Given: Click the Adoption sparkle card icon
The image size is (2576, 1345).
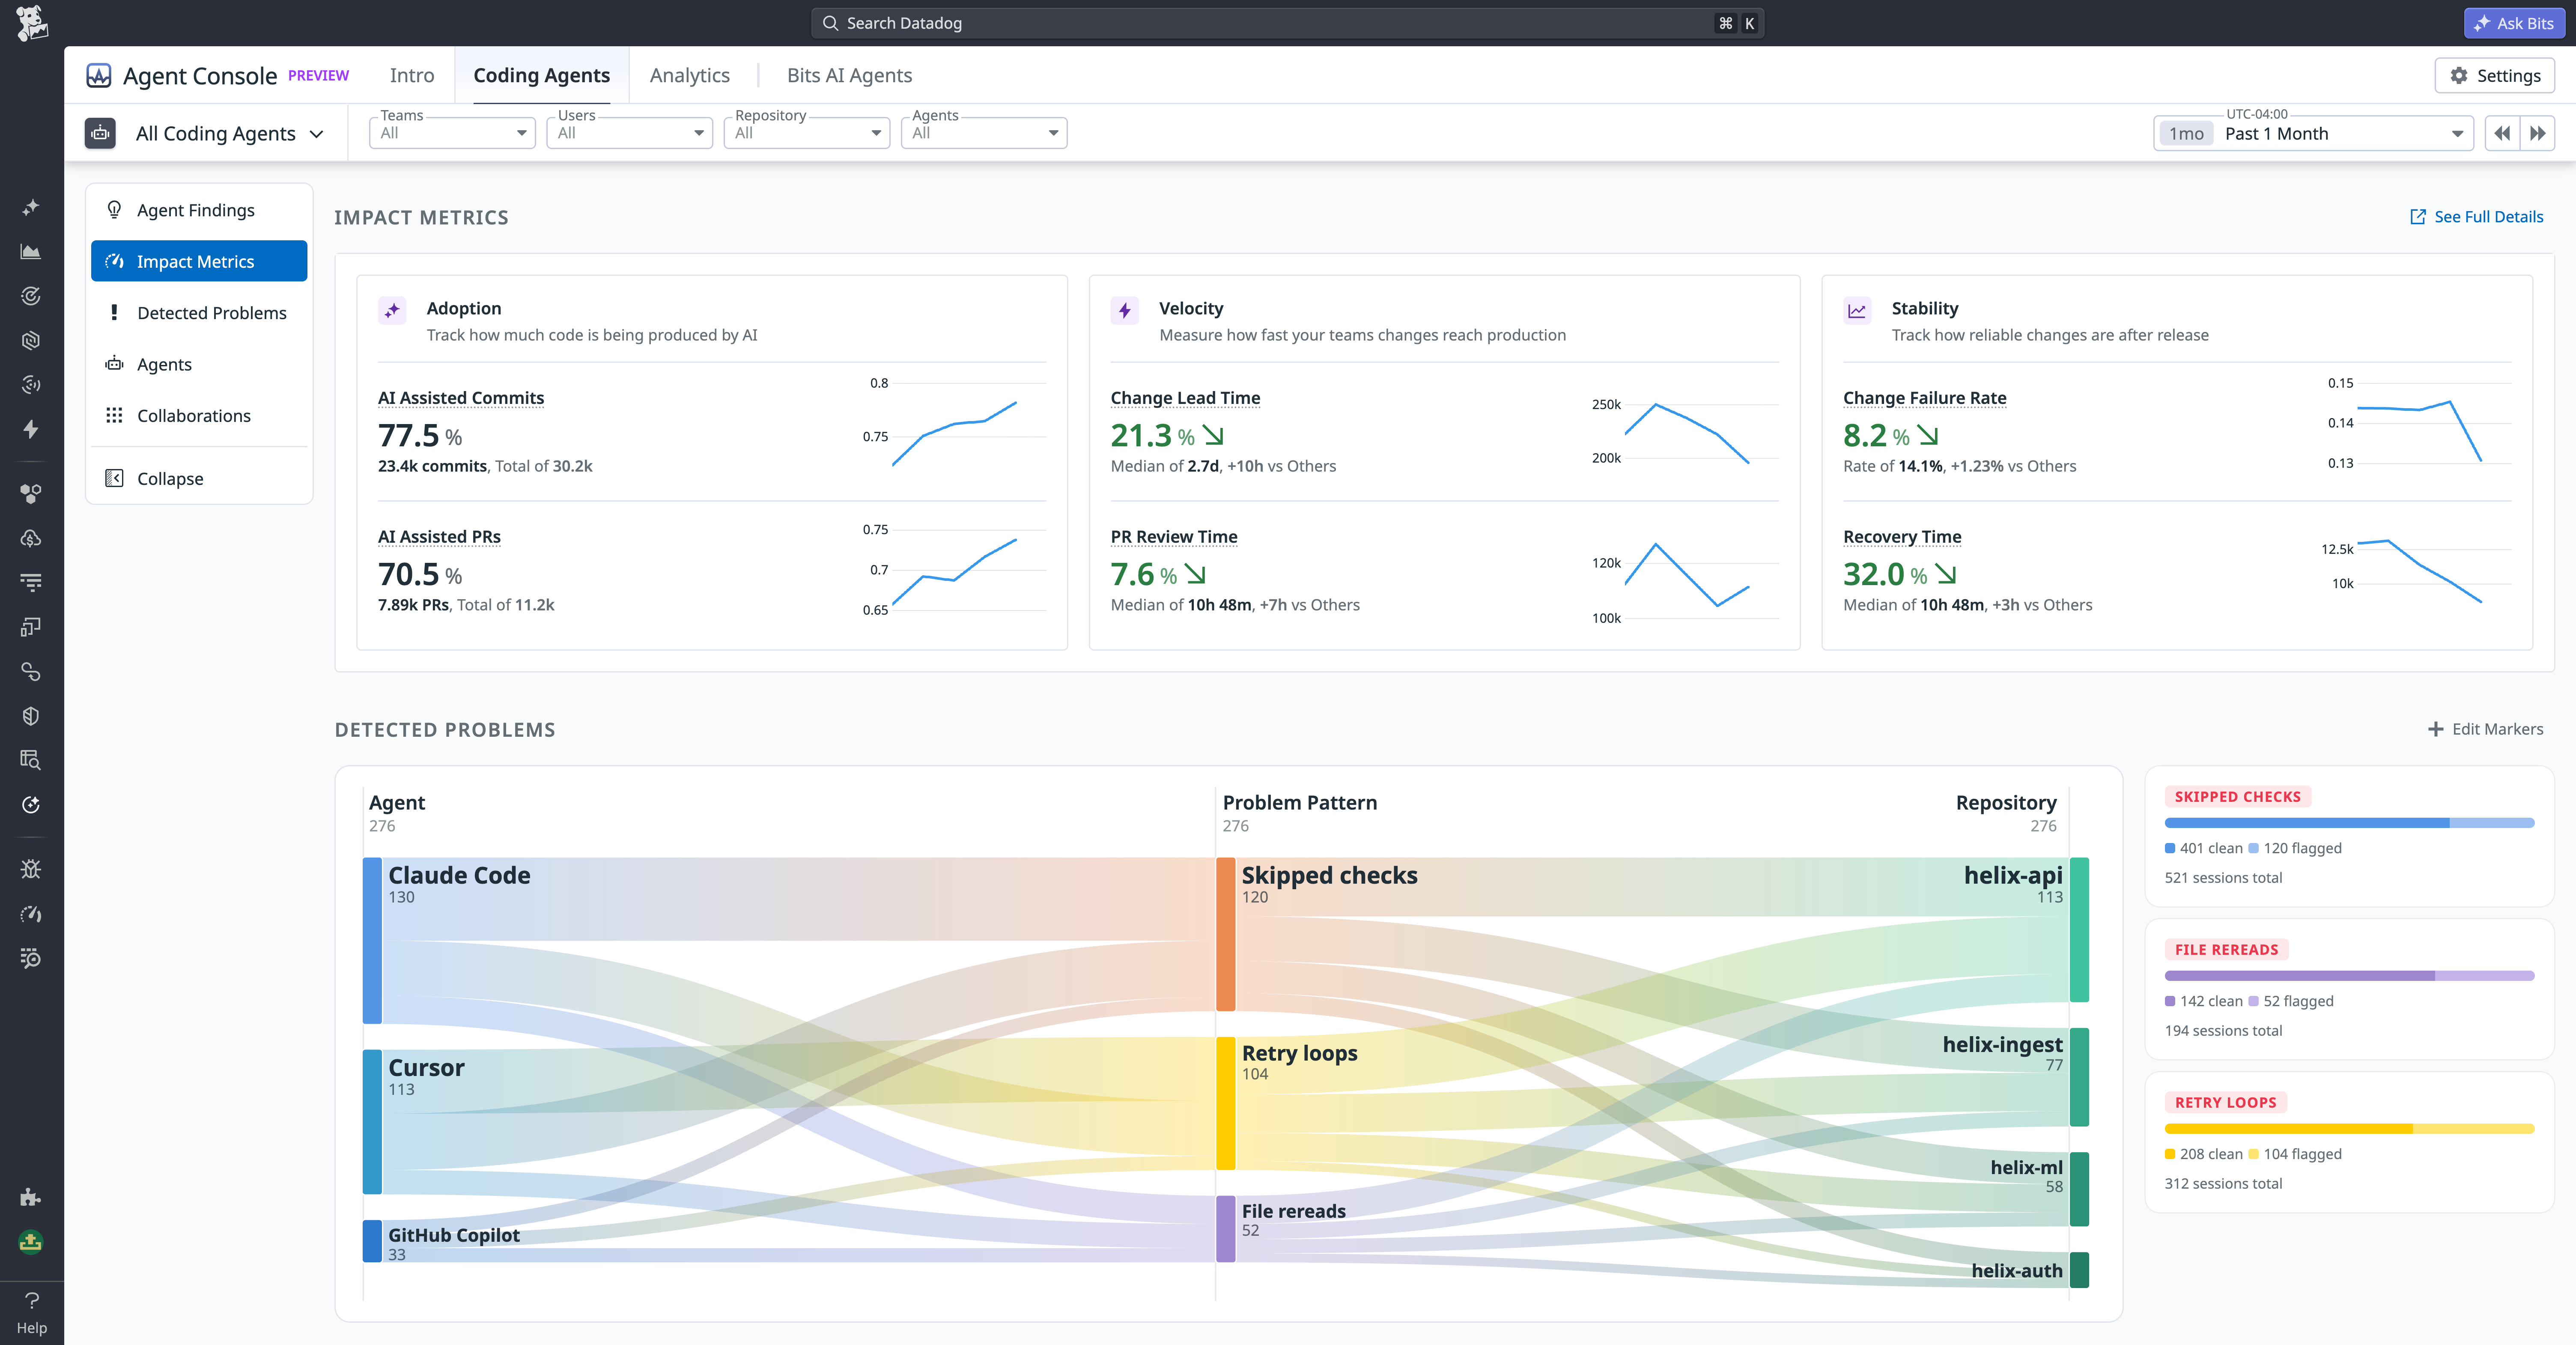Looking at the screenshot, I should coord(392,310).
